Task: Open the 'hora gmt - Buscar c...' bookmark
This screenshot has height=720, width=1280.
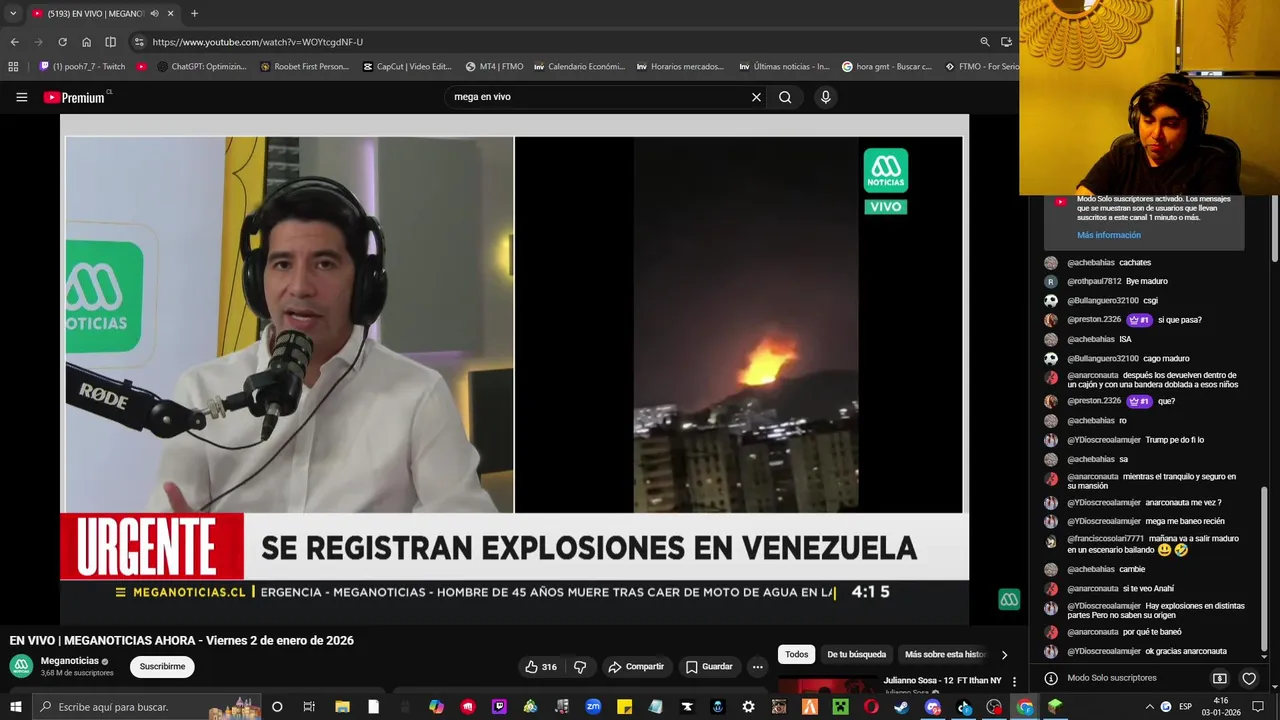Action: click(x=887, y=67)
